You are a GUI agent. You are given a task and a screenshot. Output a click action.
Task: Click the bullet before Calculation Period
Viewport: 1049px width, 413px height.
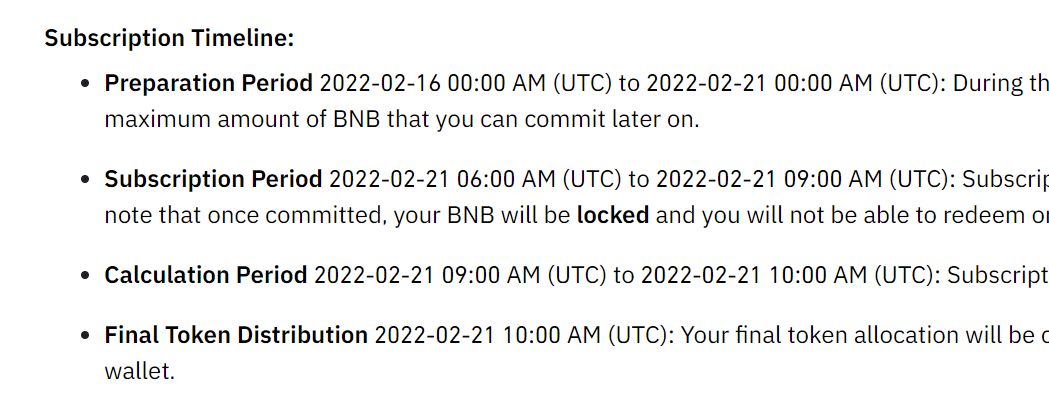85,276
